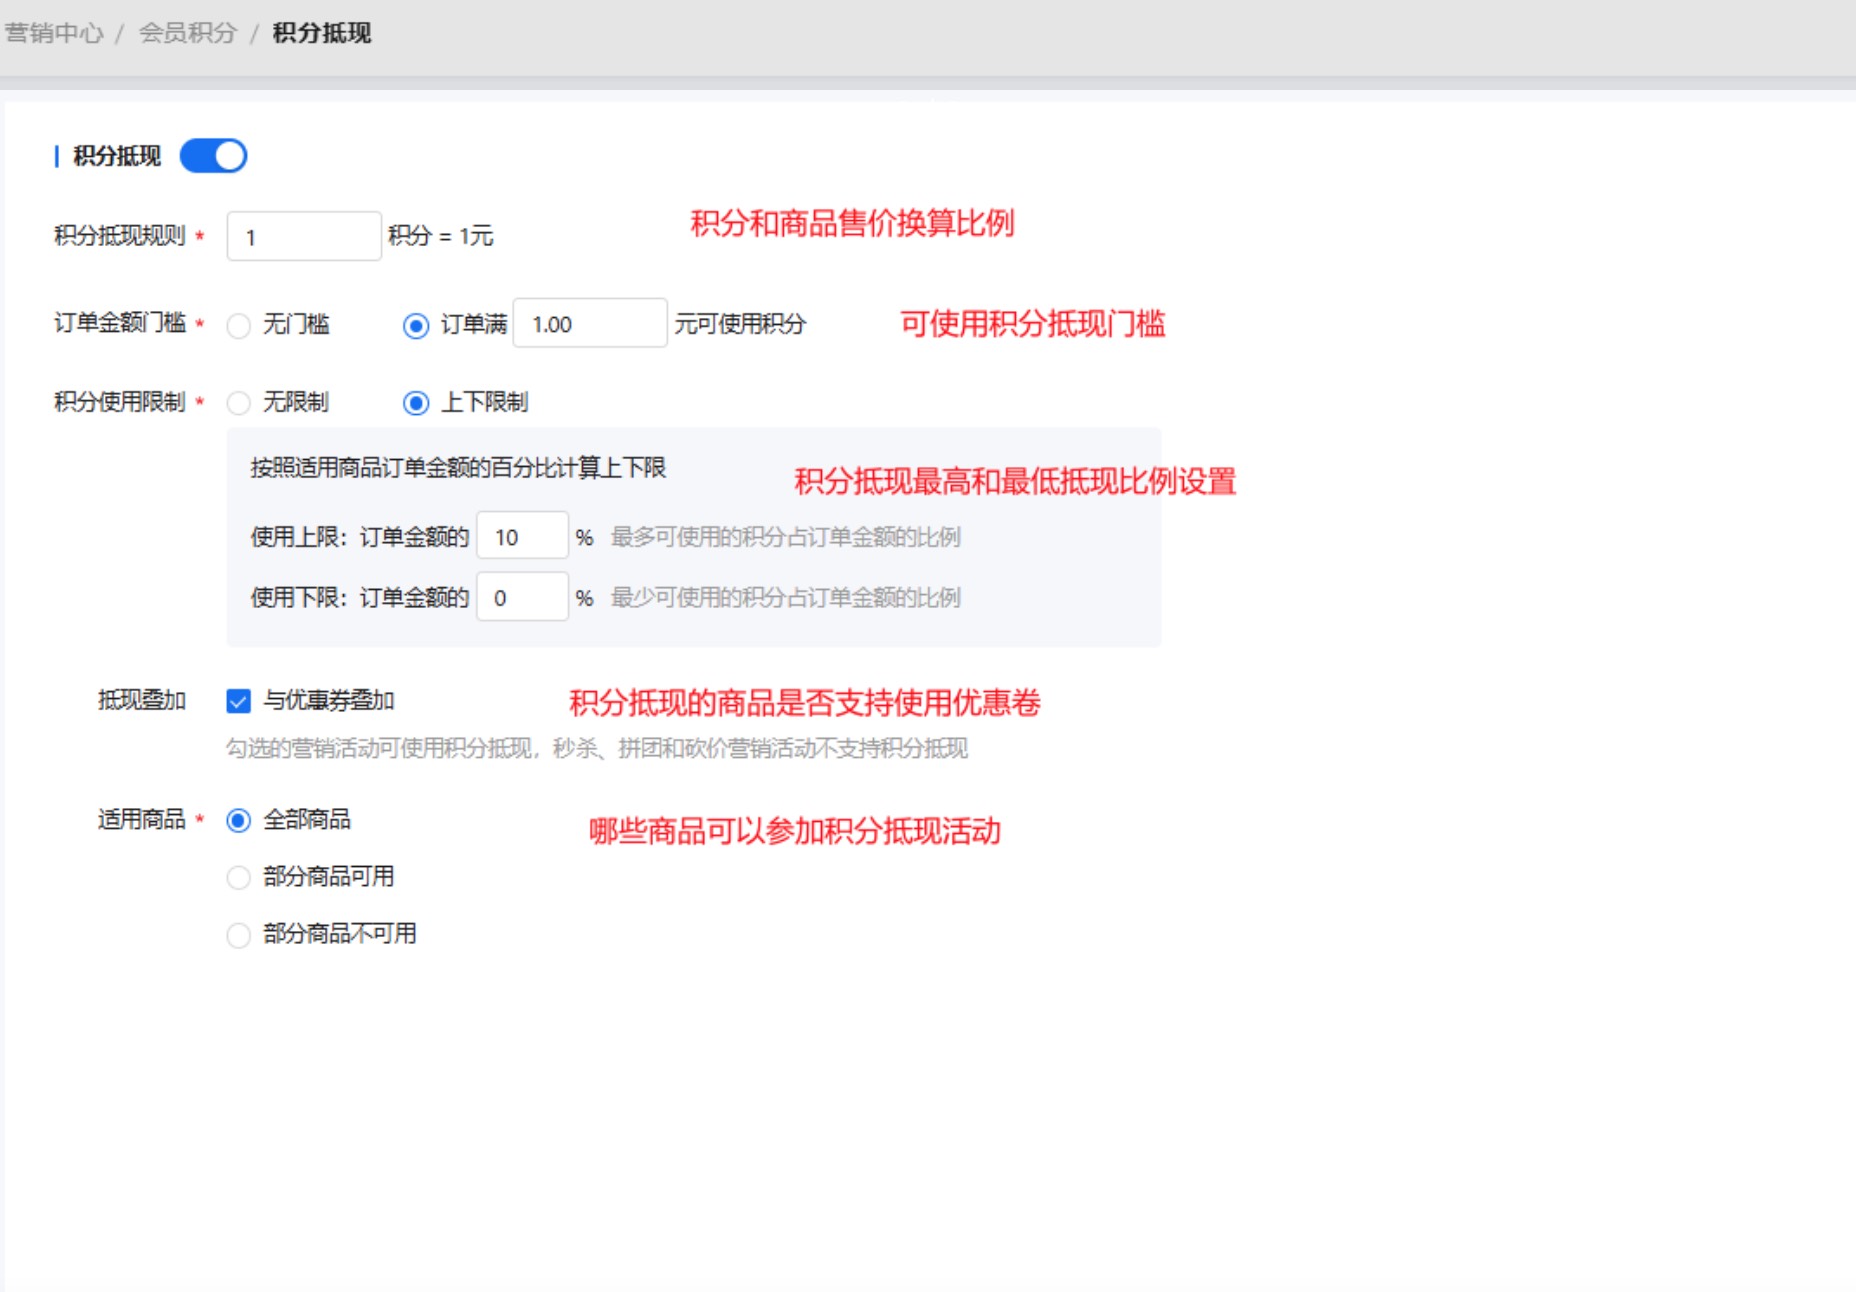Click the red note 积分和商品售价换算比例

[x=852, y=223]
